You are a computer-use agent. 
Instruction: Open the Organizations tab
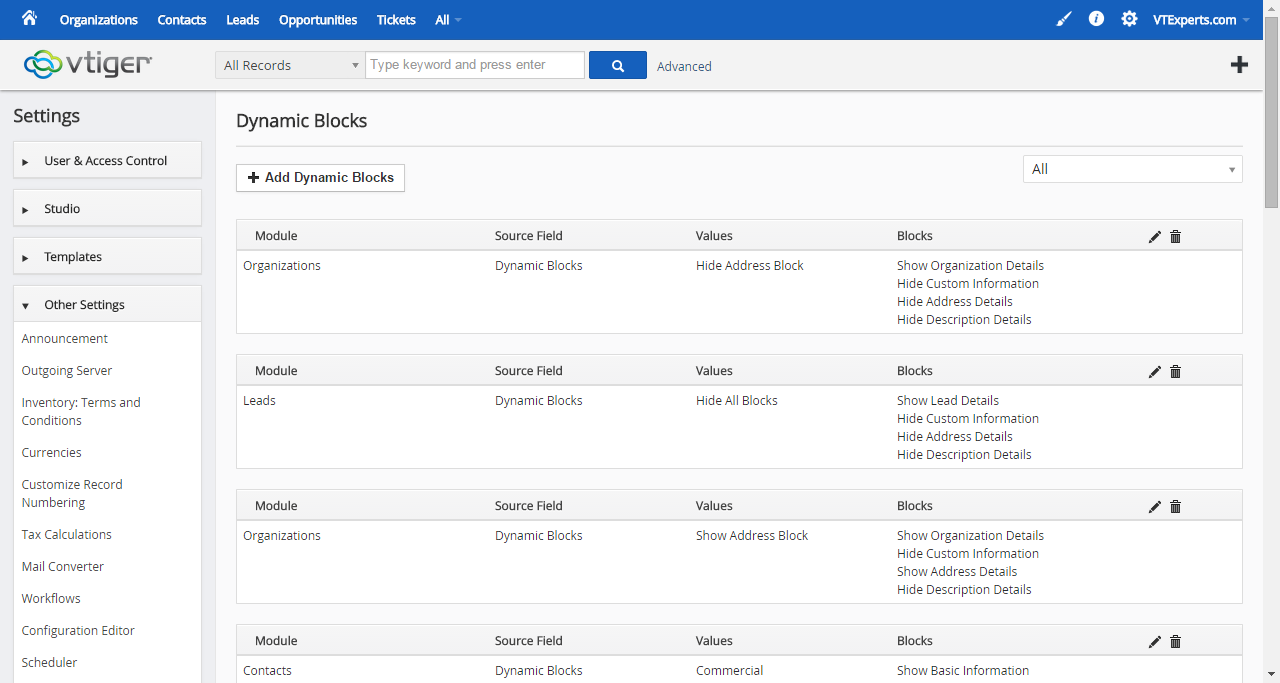[99, 20]
